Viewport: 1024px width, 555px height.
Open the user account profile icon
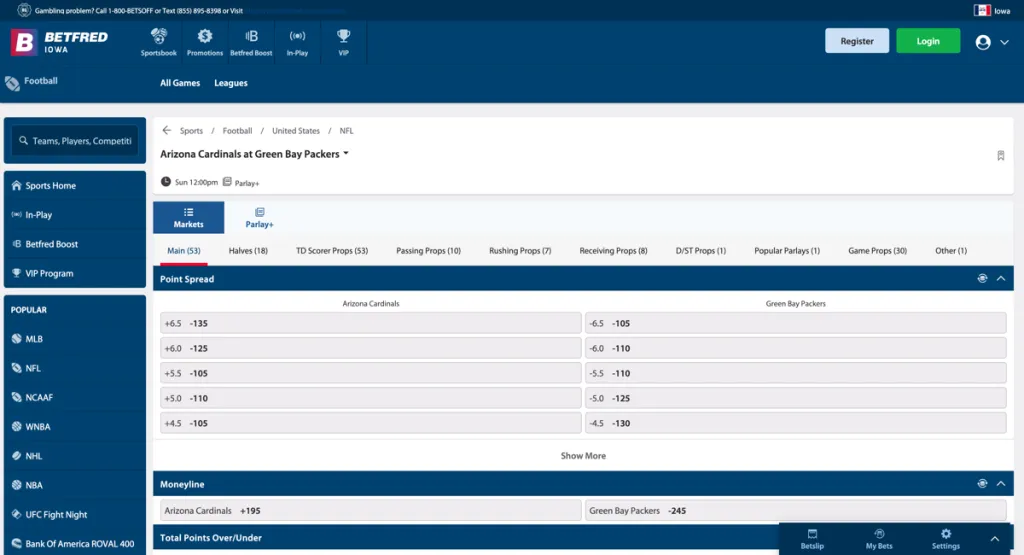pos(983,42)
